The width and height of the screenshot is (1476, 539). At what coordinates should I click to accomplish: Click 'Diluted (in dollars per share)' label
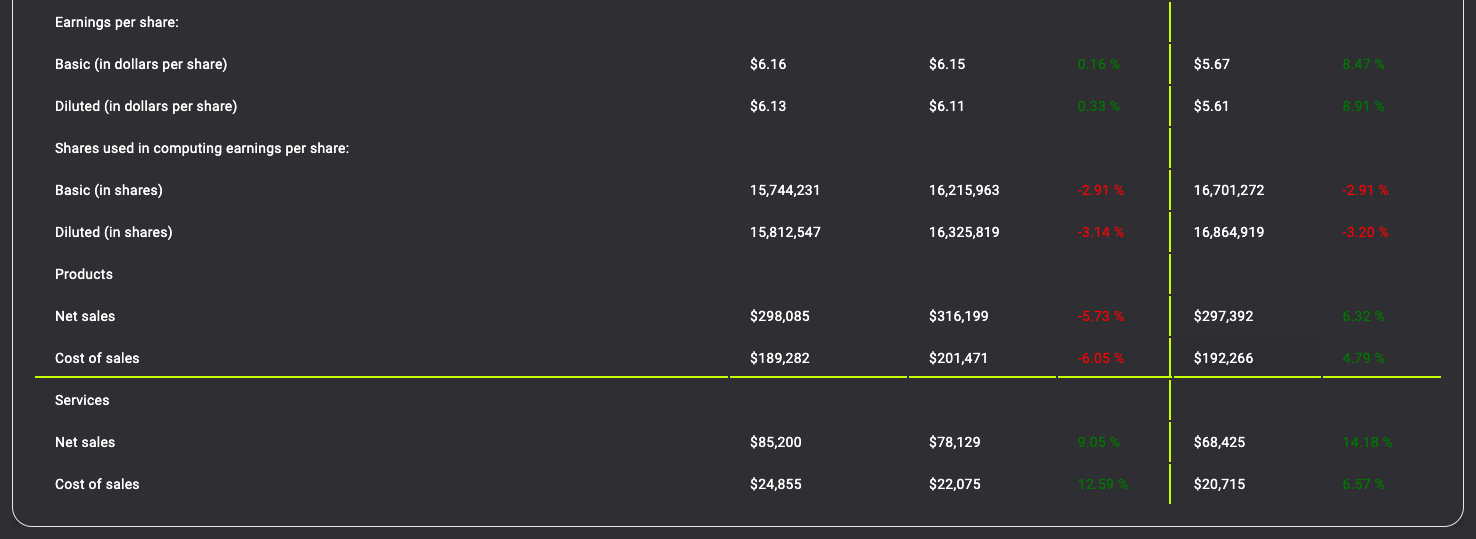tap(146, 106)
